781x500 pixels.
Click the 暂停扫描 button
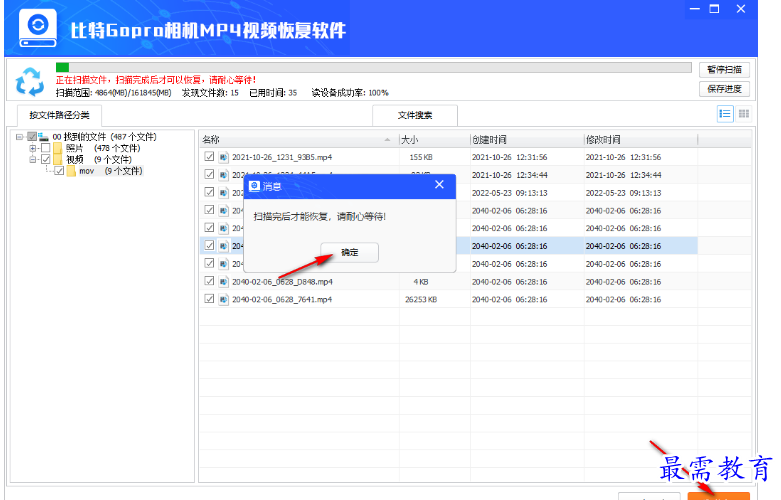click(724, 70)
